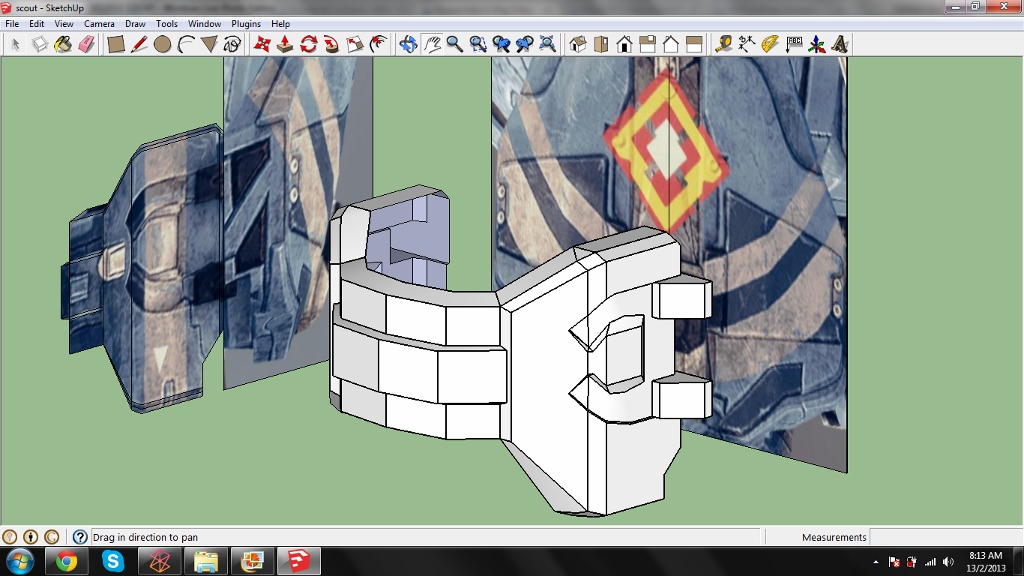The height and width of the screenshot is (576, 1024).
Task: Open Google Chrome from the taskbar
Action: pos(66,561)
